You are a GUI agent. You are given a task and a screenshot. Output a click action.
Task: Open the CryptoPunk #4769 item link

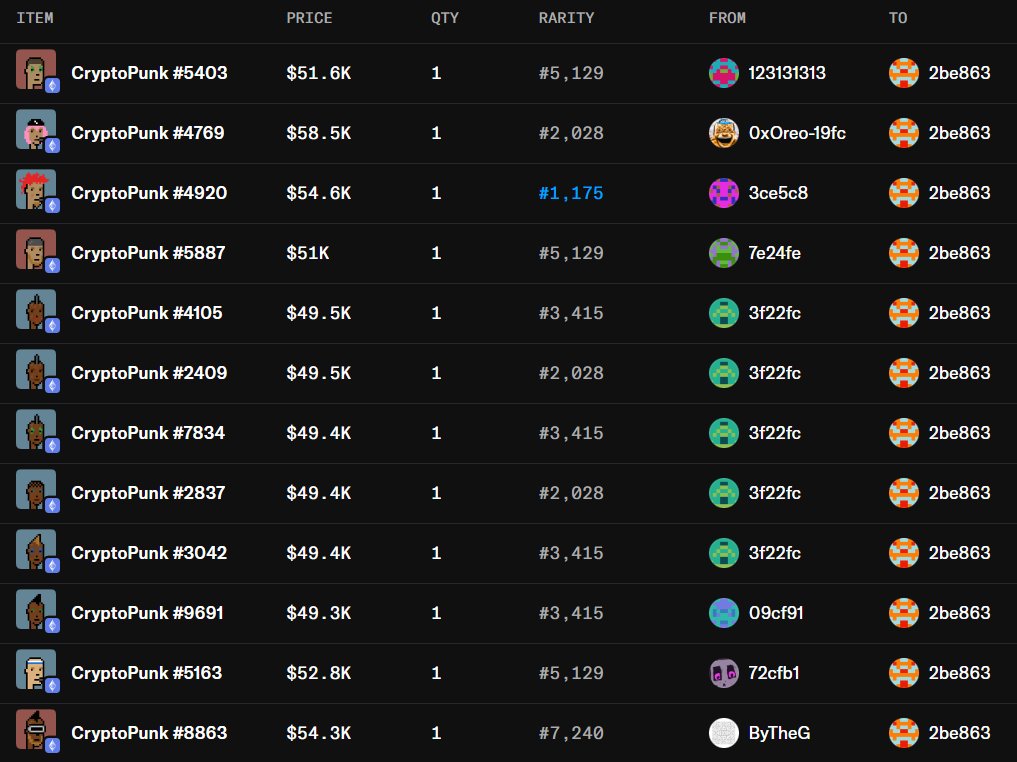148,133
